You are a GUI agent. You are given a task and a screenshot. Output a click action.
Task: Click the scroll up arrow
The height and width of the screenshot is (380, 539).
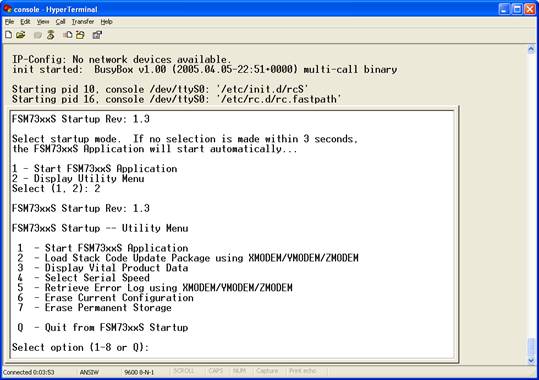[x=531, y=50]
